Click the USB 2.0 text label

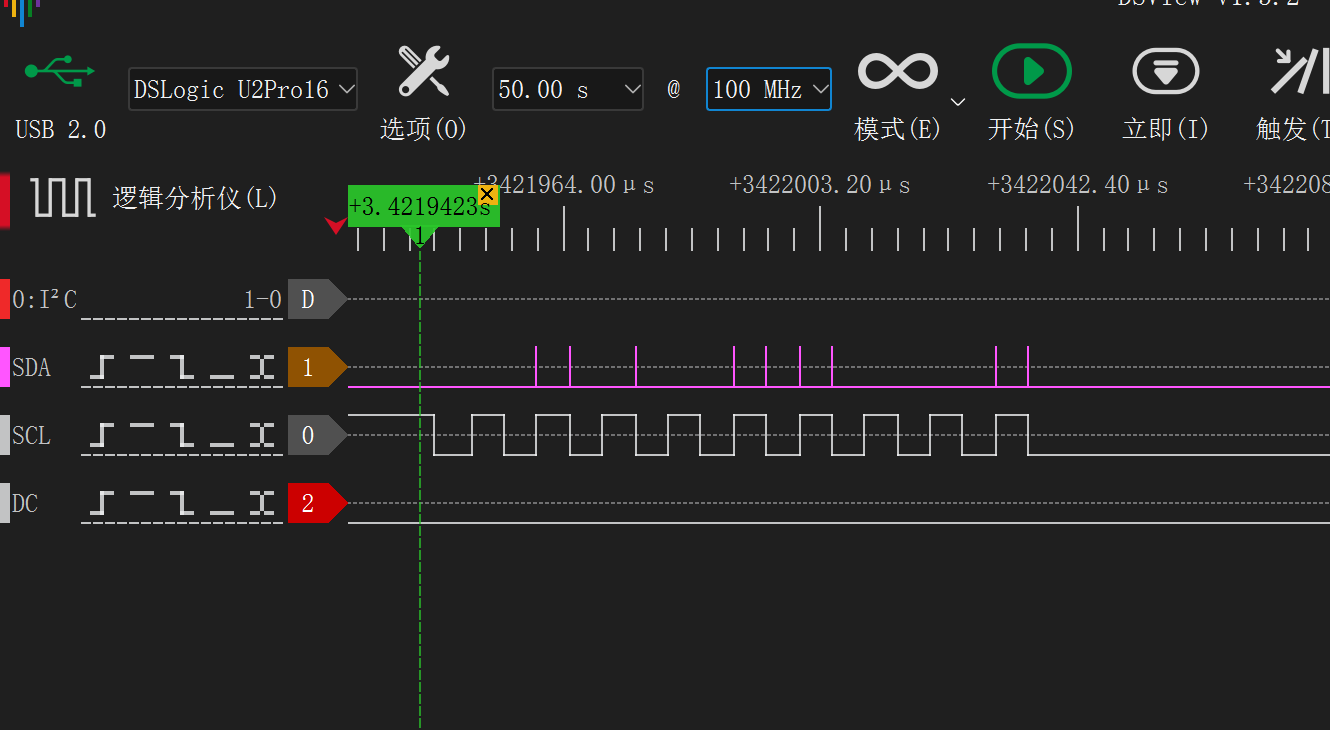coord(61,130)
